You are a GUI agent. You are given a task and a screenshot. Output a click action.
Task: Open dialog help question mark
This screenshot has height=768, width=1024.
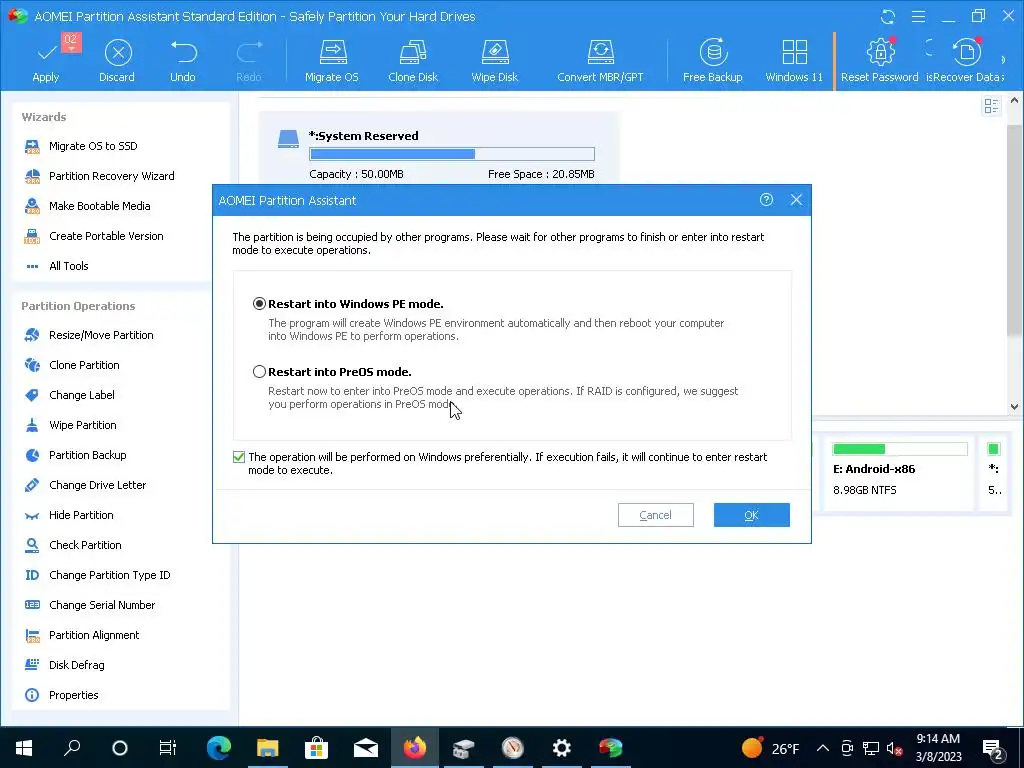coord(767,200)
